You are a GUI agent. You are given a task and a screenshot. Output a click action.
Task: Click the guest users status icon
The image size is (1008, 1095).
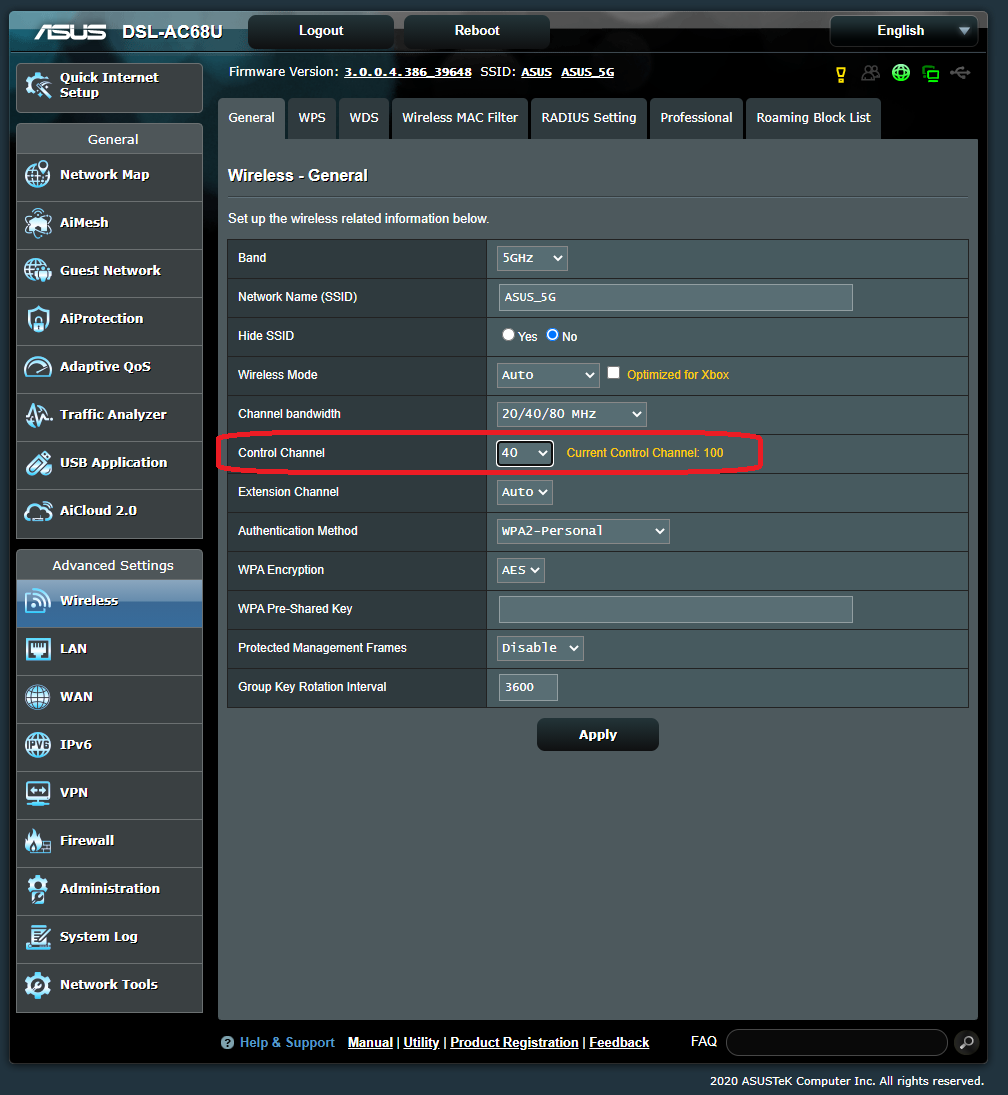point(870,73)
